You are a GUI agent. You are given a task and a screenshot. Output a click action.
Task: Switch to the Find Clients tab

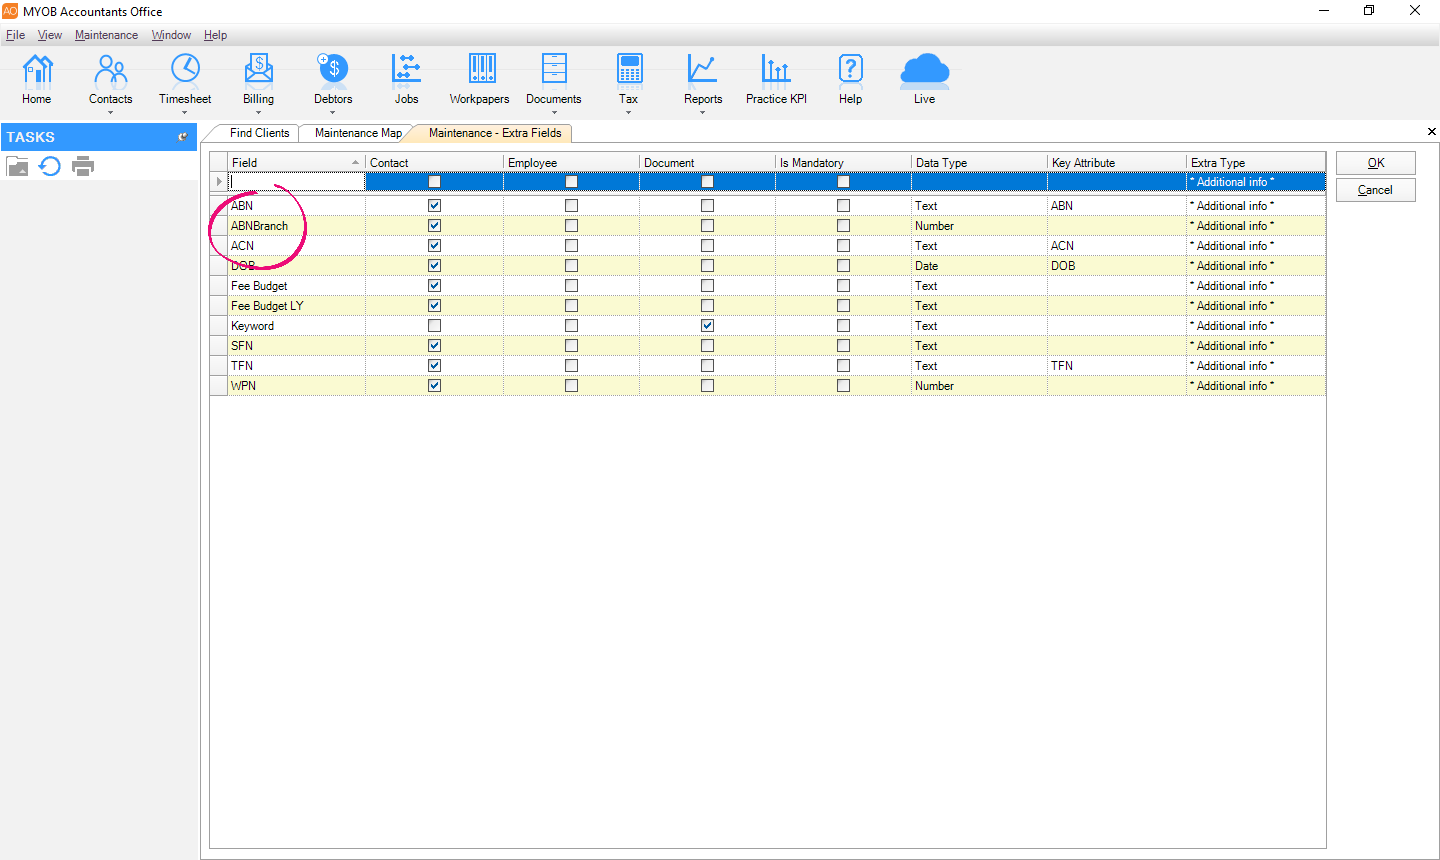tap(259, 133)
